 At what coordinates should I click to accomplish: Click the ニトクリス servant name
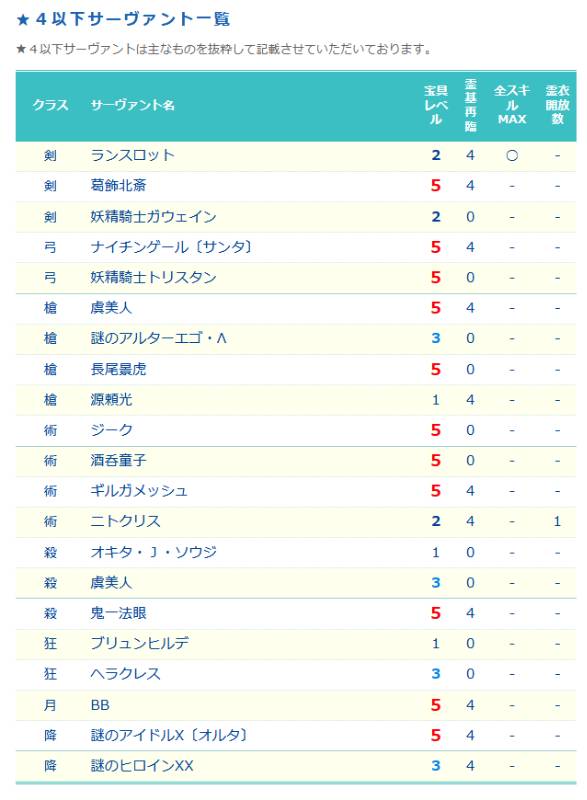[125, 521]
